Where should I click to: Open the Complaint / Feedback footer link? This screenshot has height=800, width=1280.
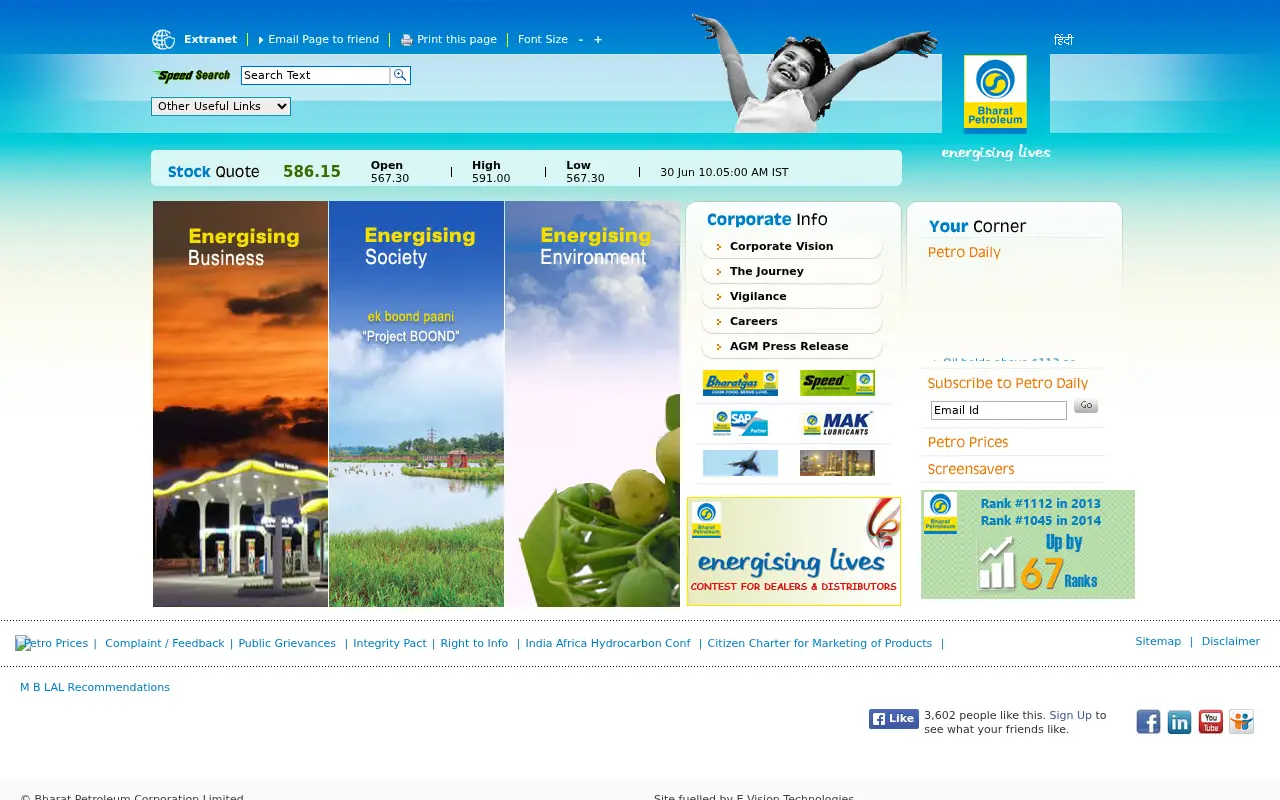164,643
